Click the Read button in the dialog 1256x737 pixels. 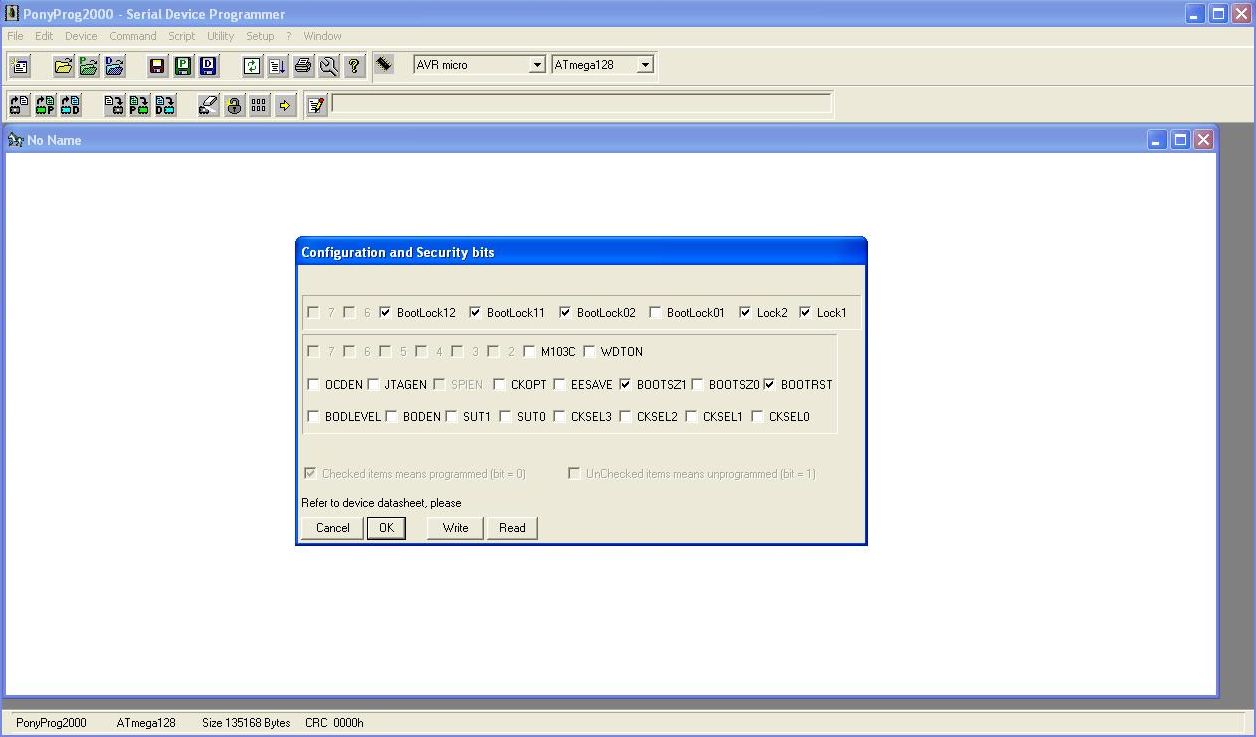(512, 528)
